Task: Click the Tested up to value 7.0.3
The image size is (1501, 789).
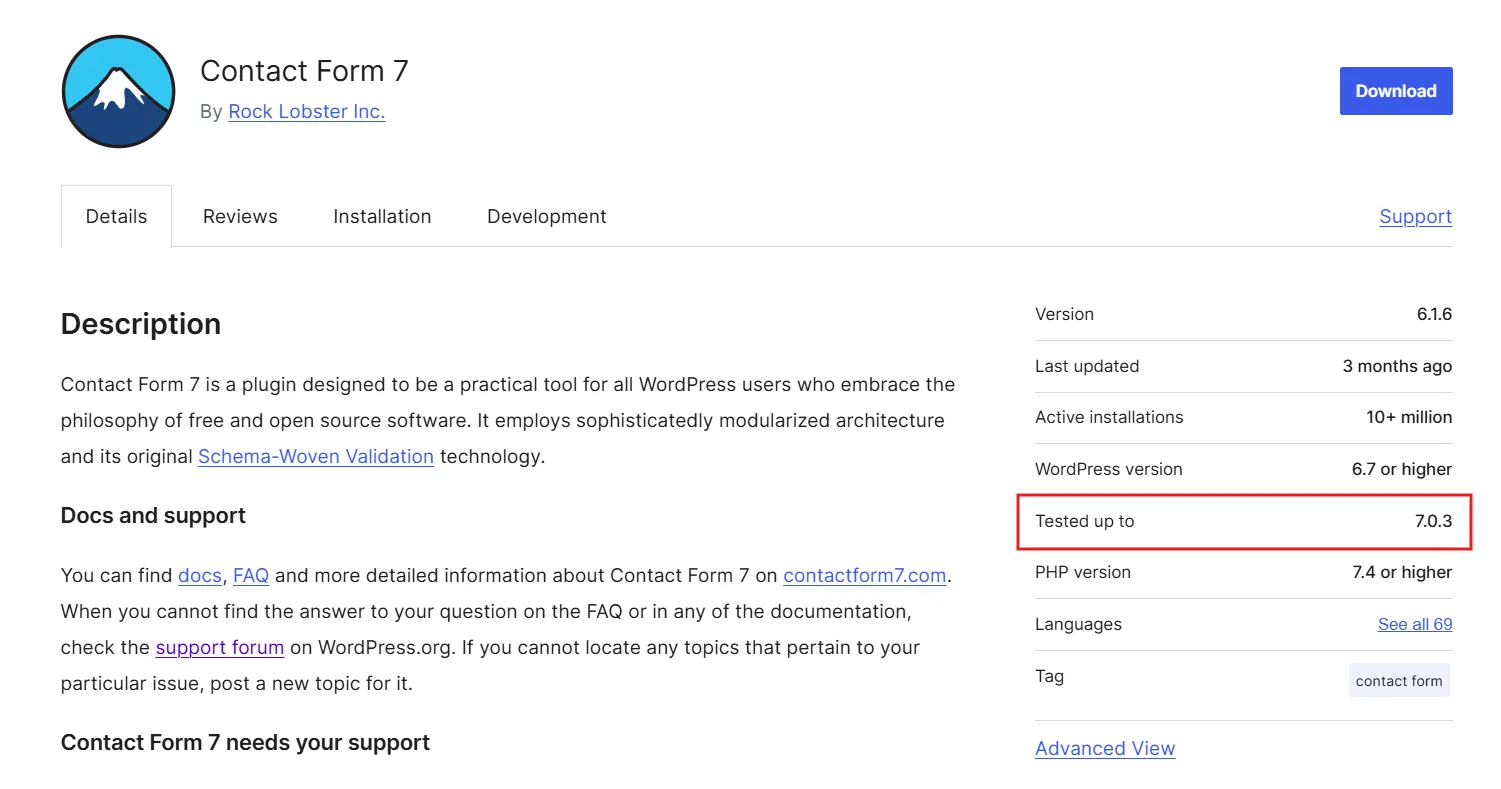Action: (1433, 521)
